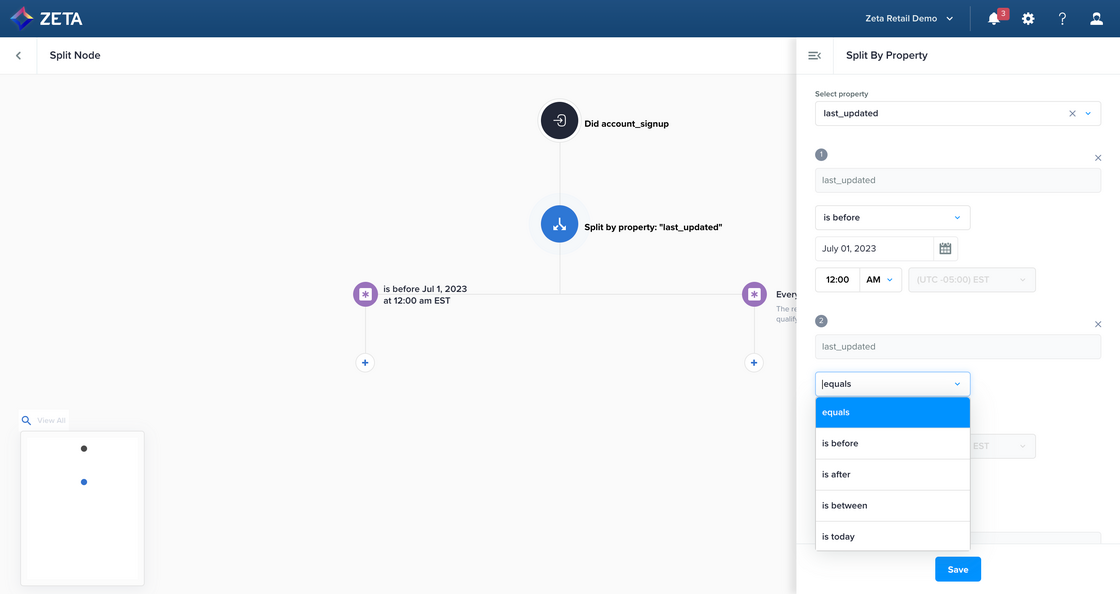Choose the is today option
This screenshot has width=1120, height=594.
click(x=892, y=537)
